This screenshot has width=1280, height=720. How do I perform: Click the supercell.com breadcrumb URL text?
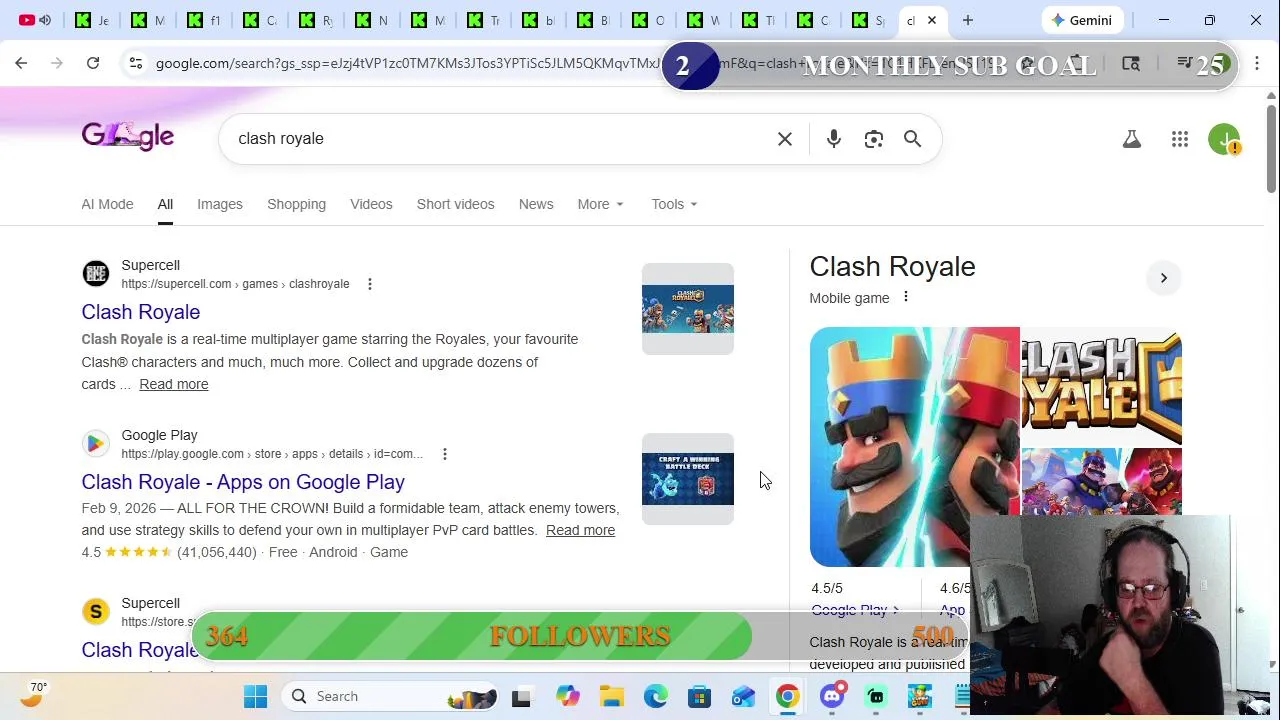(235, 284)
